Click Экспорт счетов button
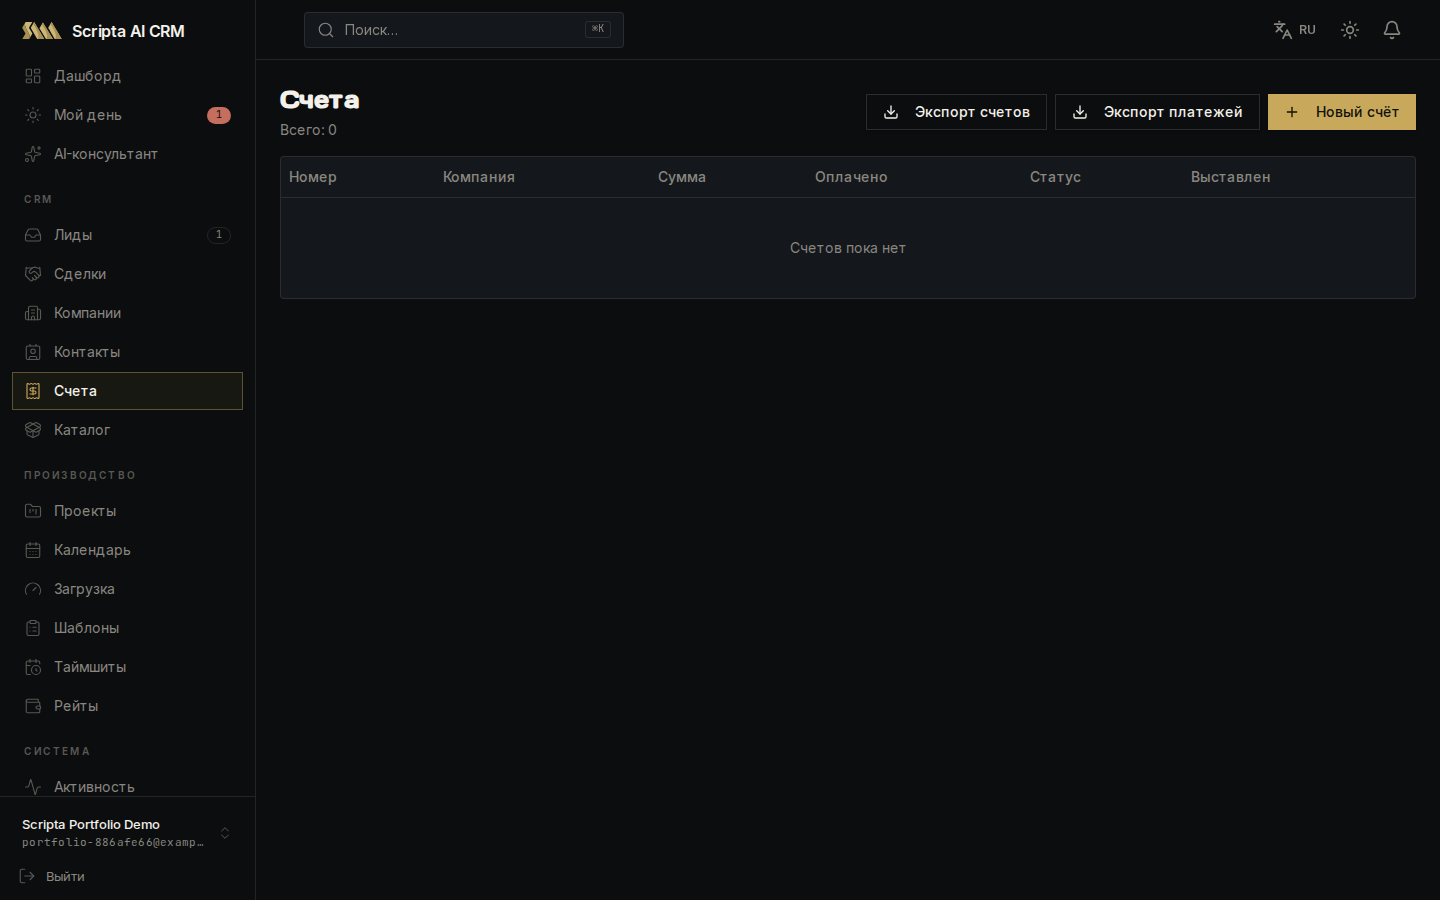 point(956,112)
